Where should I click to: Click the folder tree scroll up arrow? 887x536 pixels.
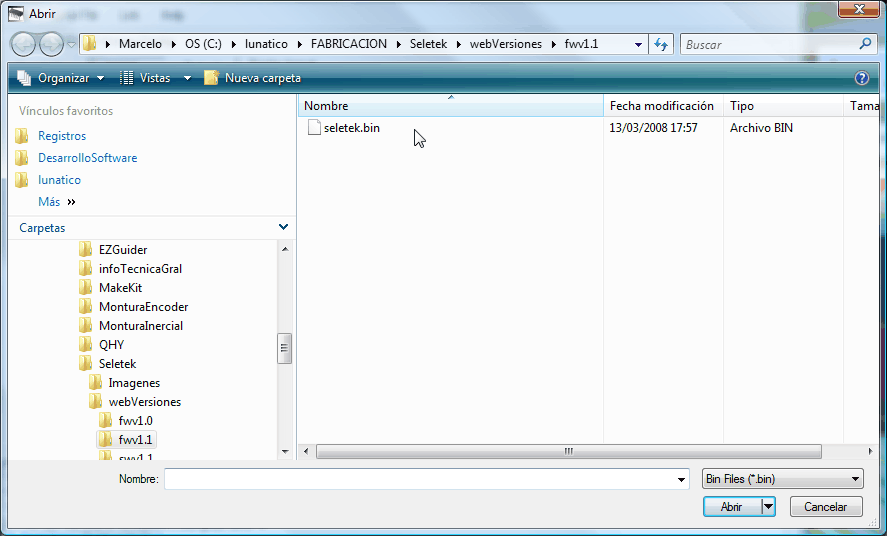tap(285, 249)
